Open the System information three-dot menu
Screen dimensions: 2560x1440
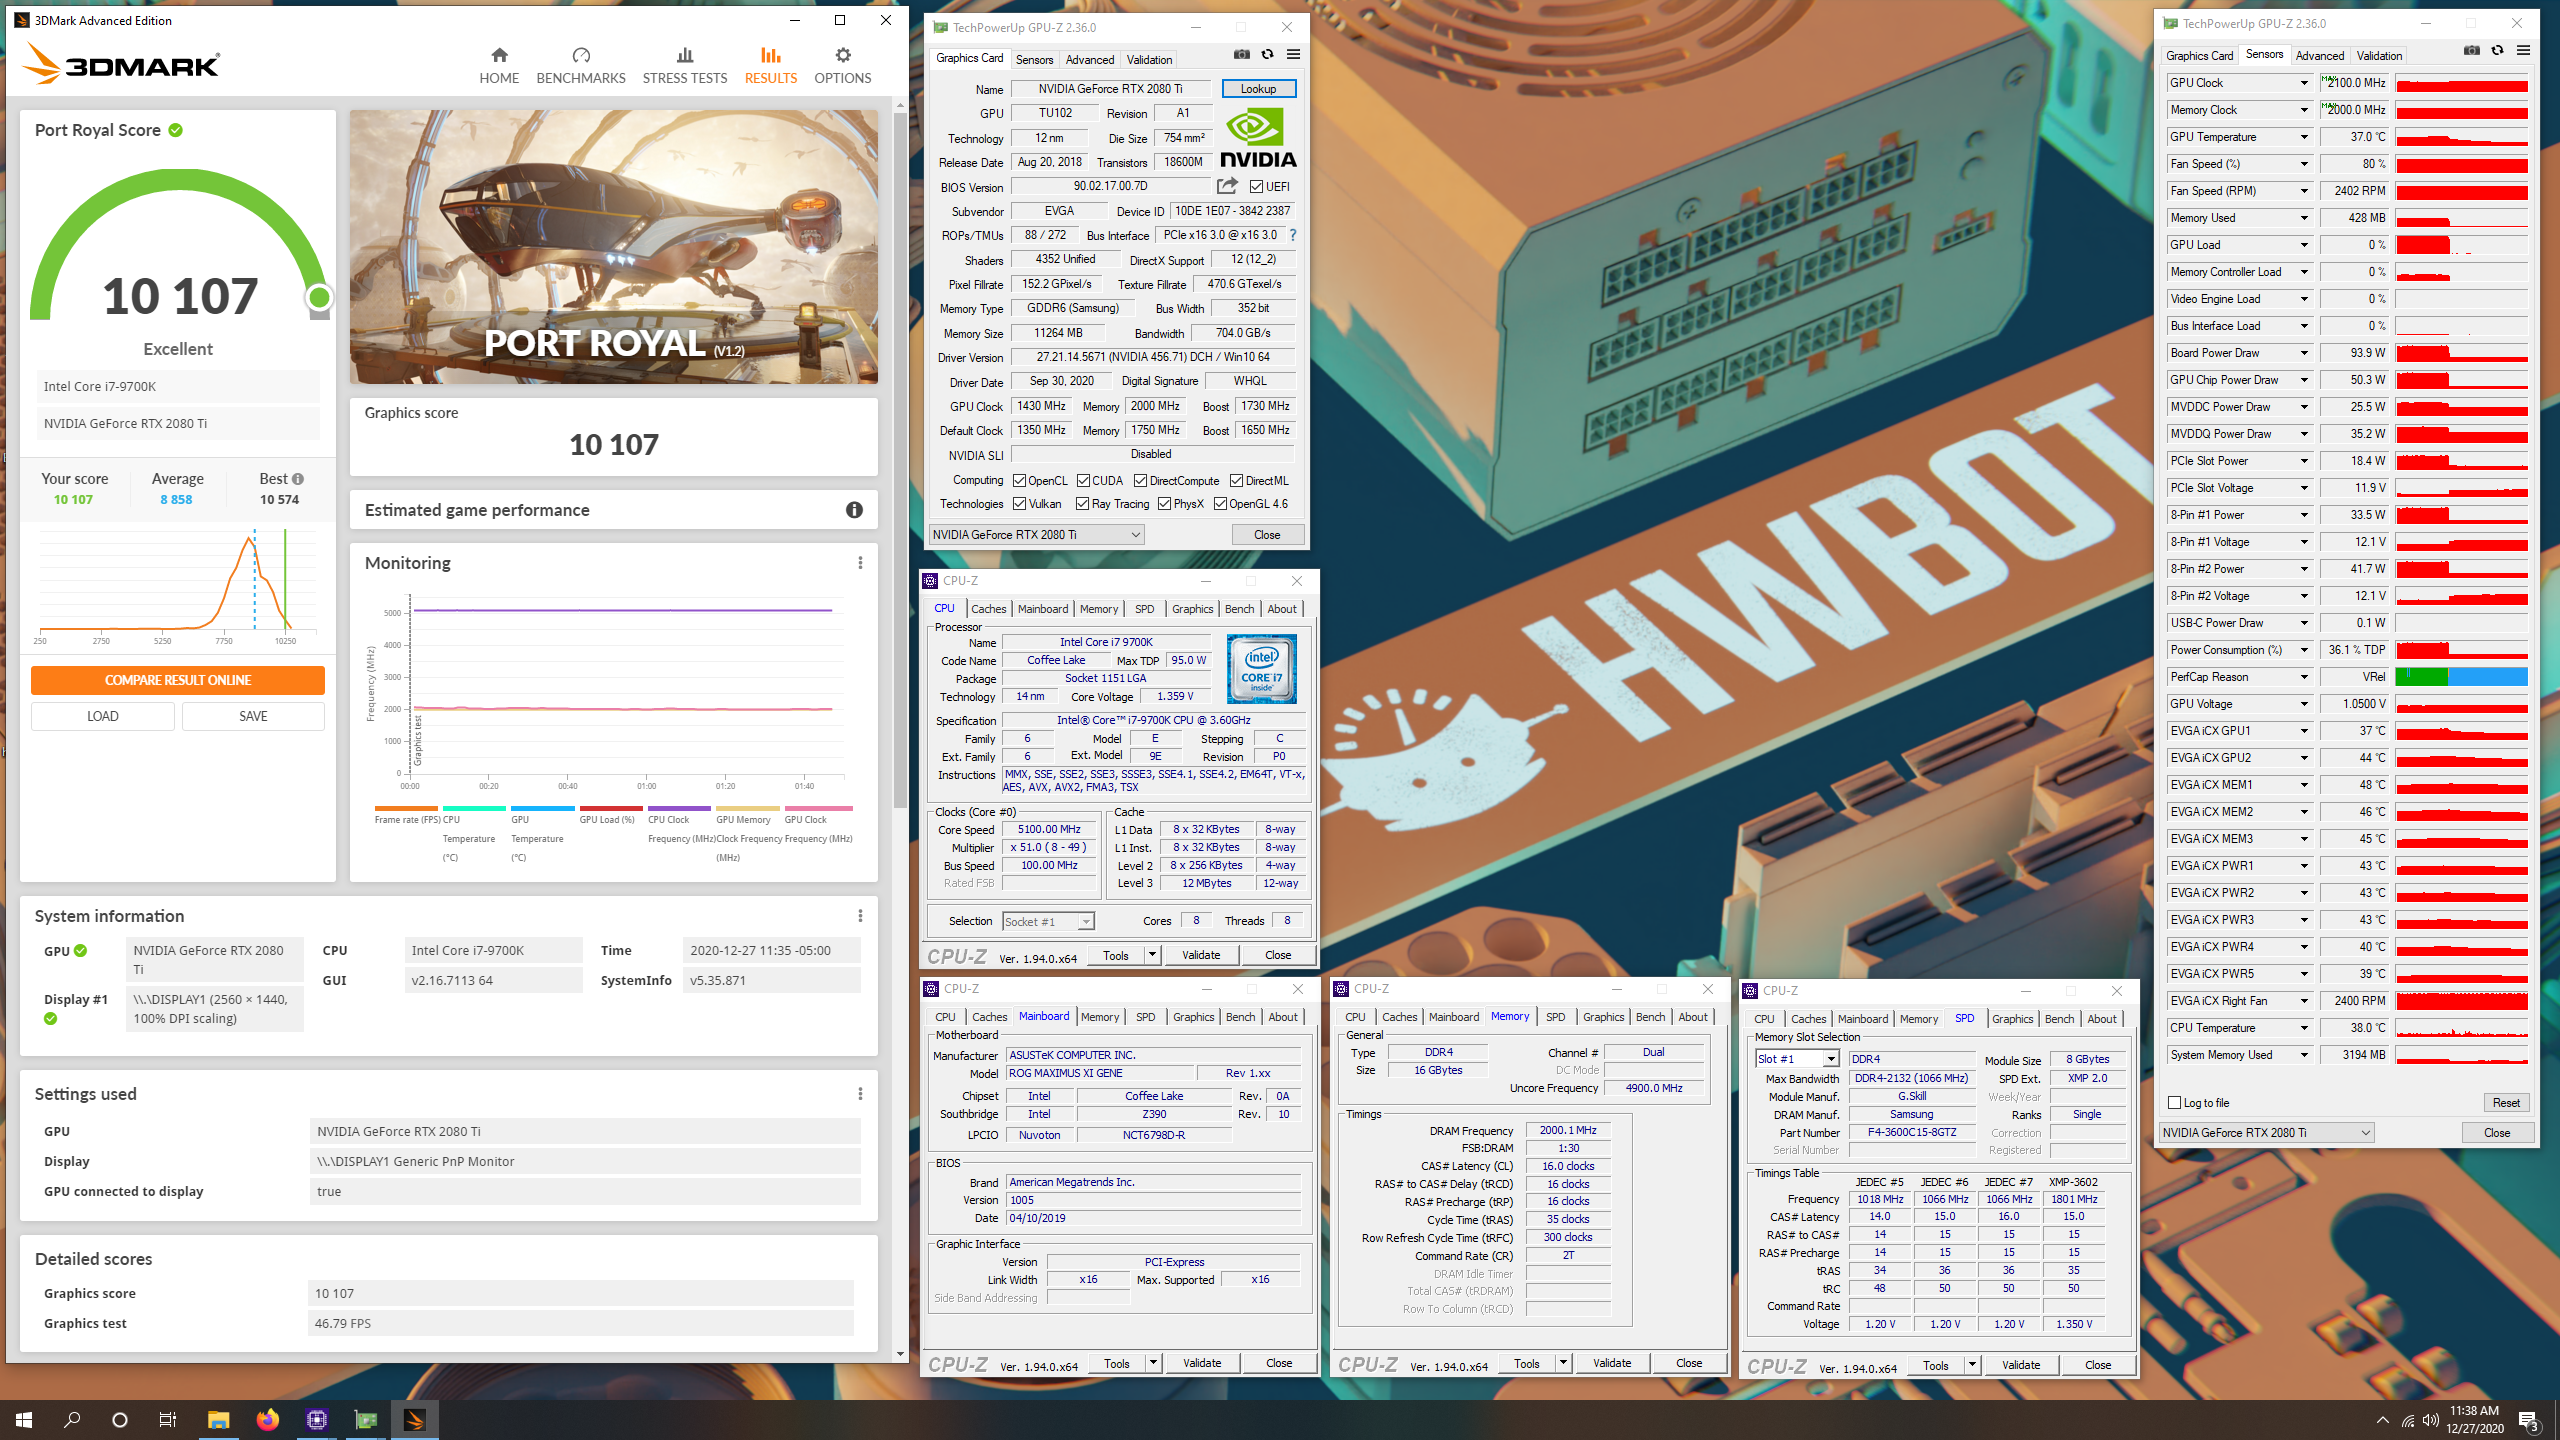pyautogui.click(x=860, y=916)
